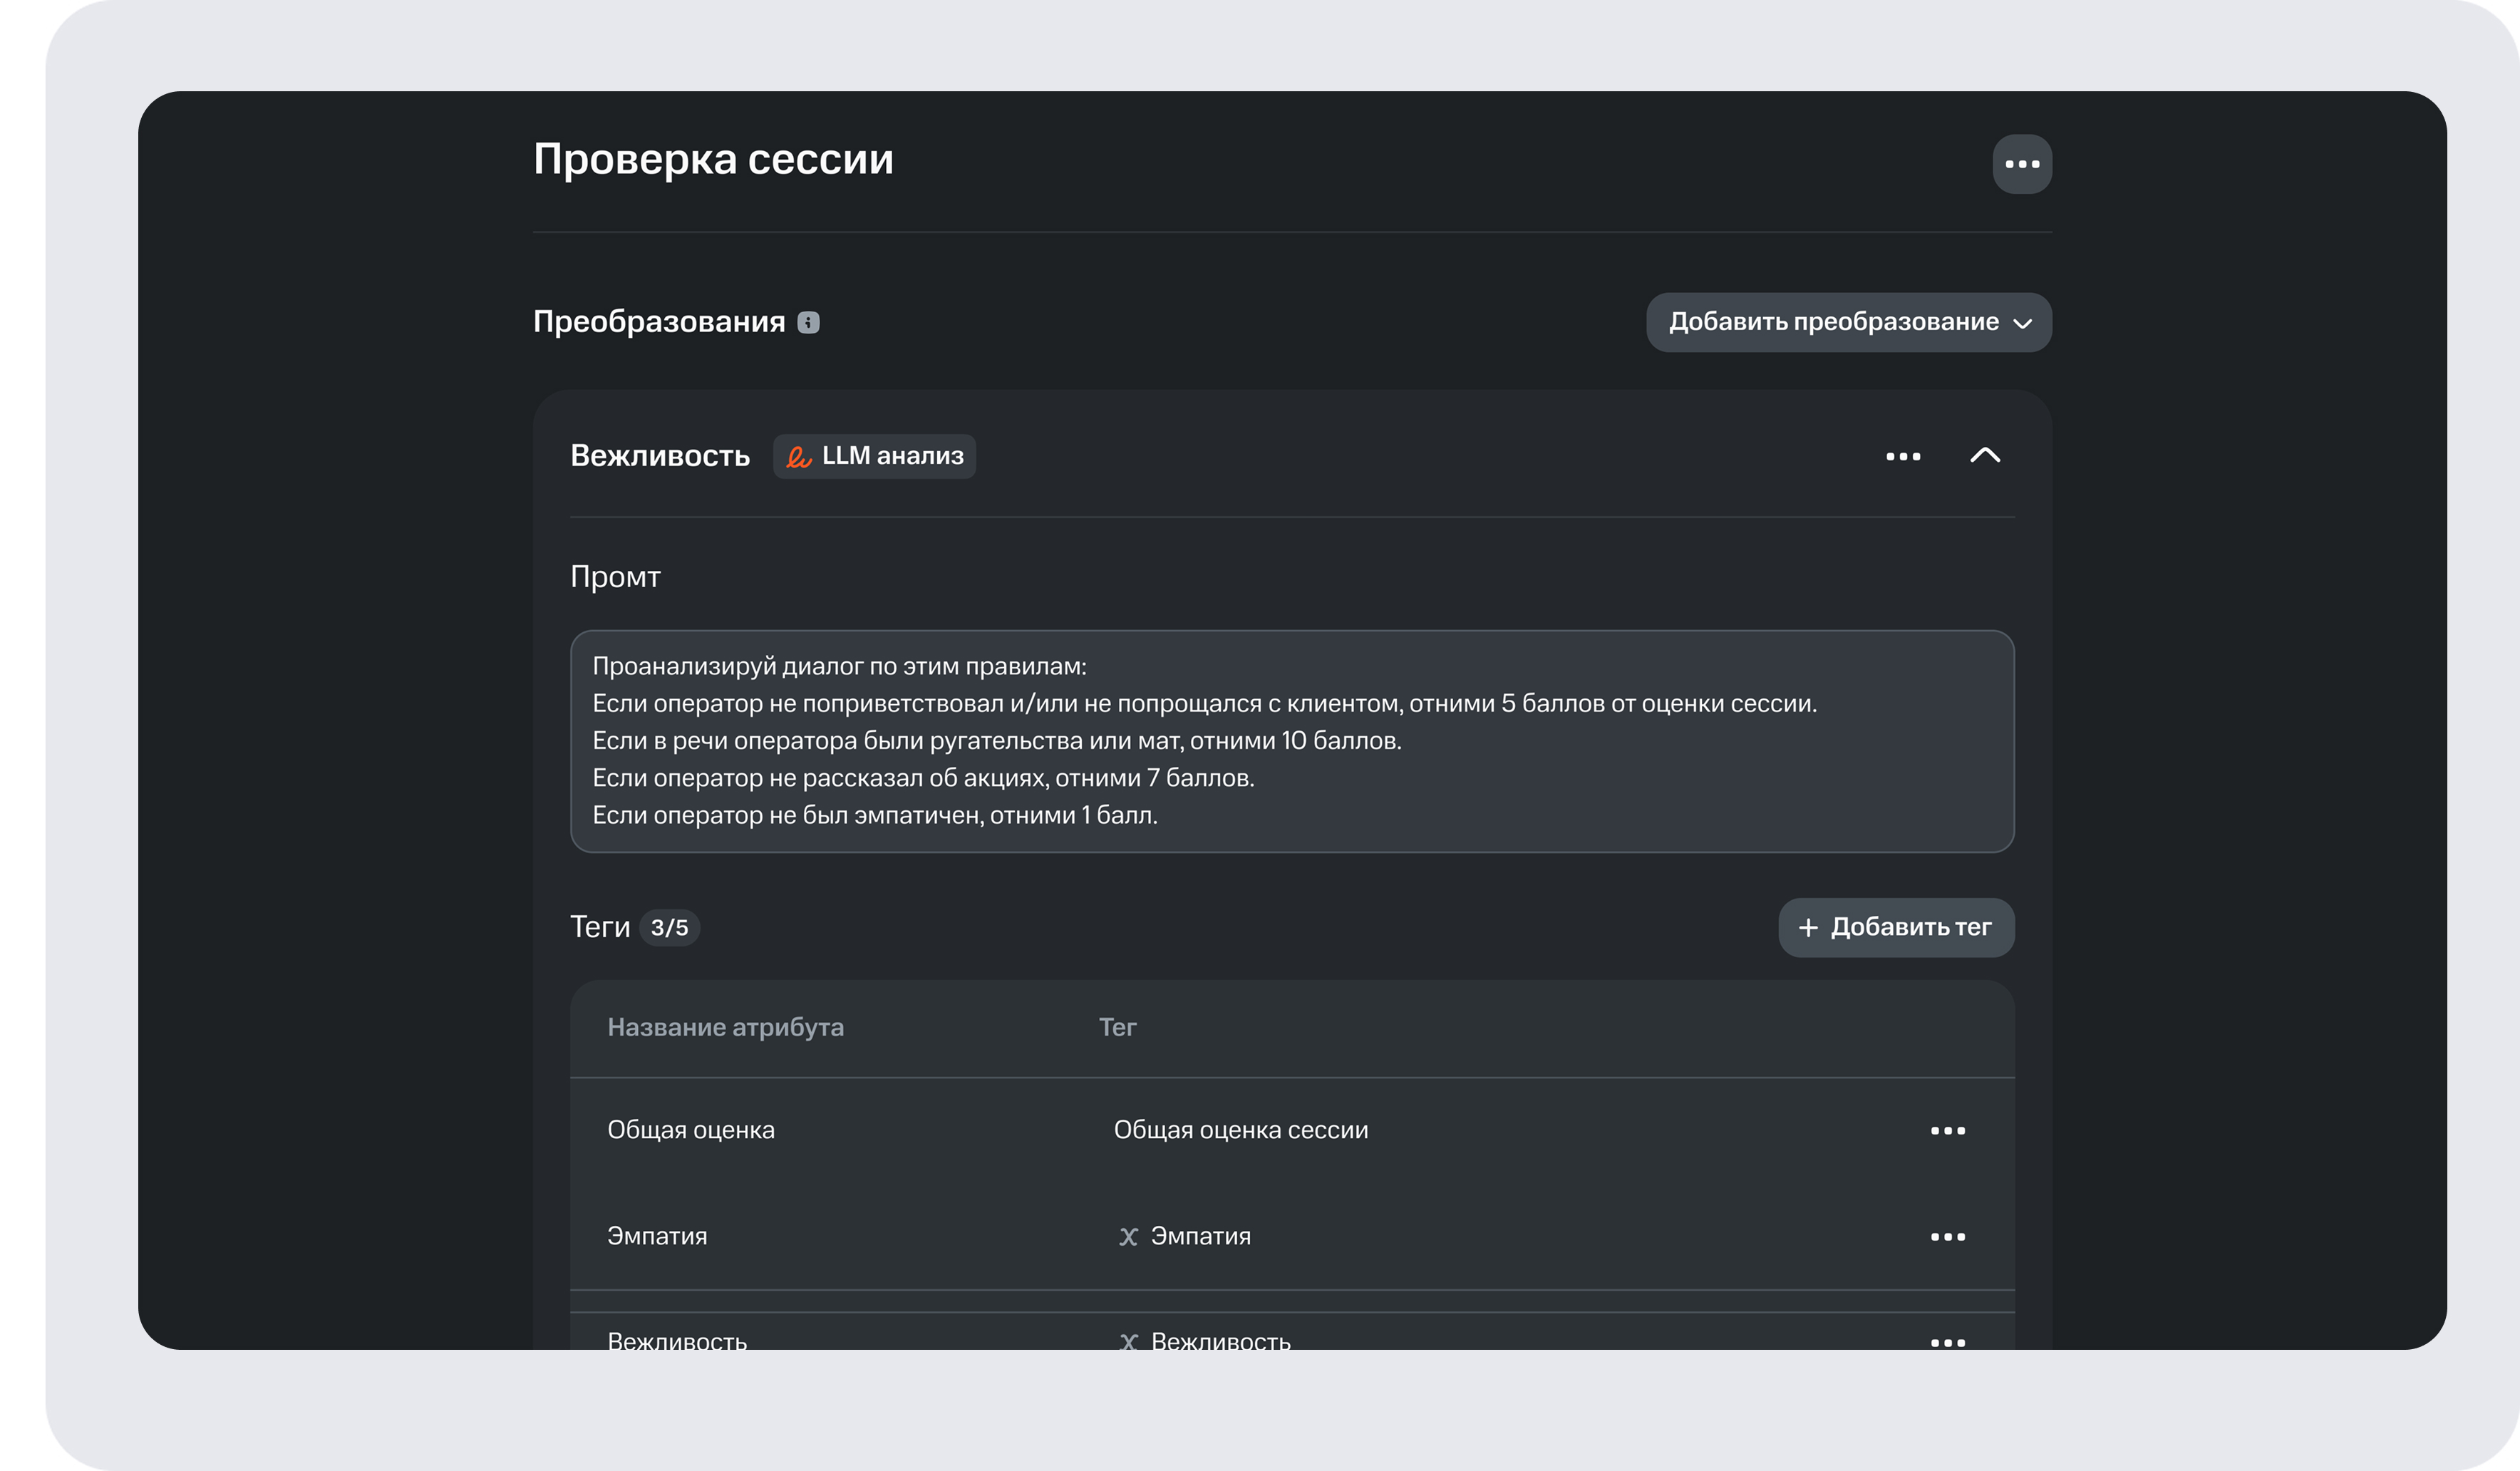Click the 3/5 tags counter badge
2520x1471 pixels.
tap(671, 927)
